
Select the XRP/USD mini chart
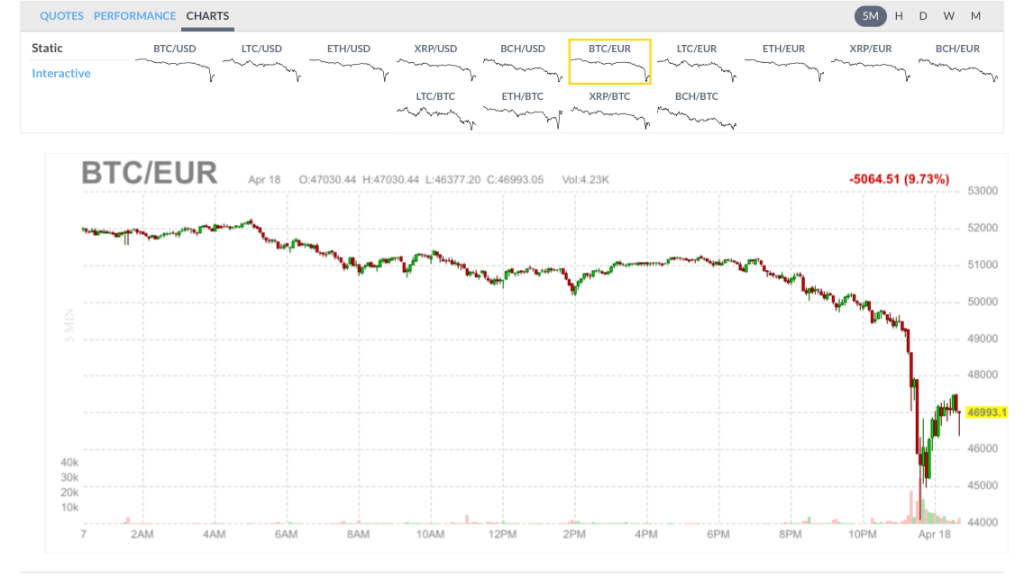pos(435,63)
